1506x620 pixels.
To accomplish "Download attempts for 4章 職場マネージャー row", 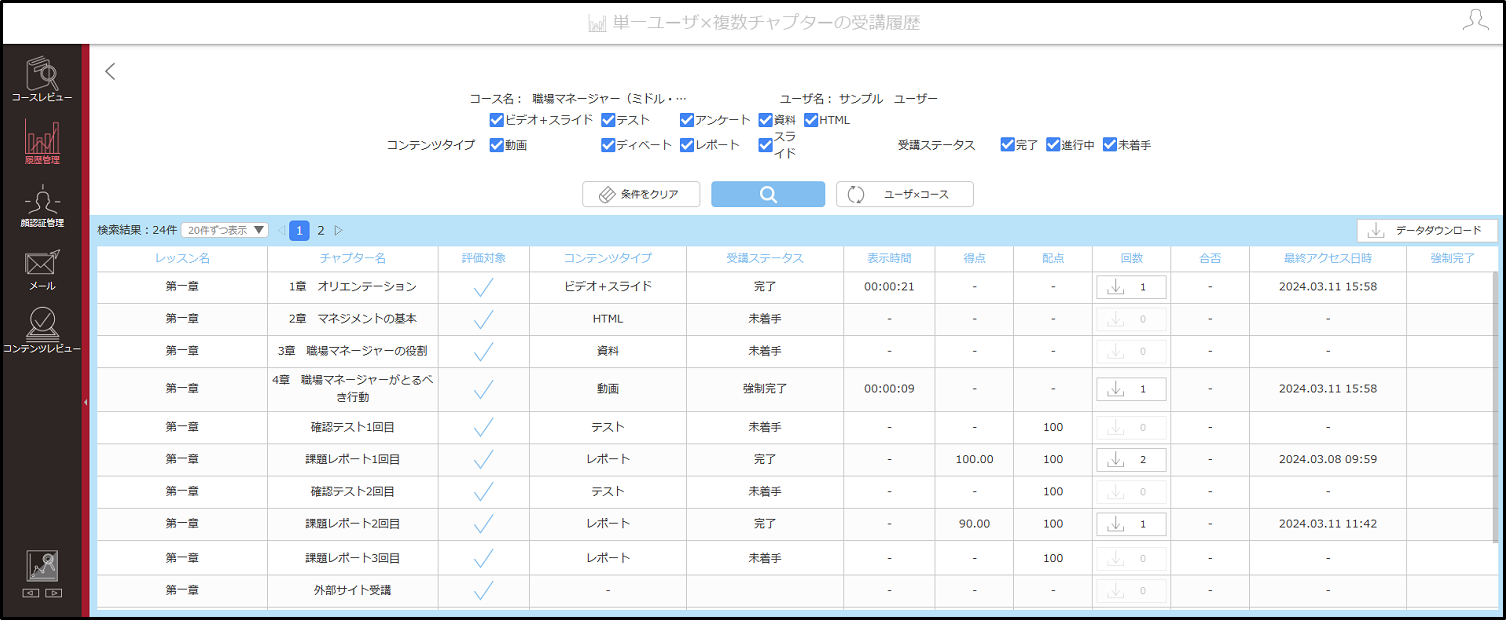I will [1131, 389].
